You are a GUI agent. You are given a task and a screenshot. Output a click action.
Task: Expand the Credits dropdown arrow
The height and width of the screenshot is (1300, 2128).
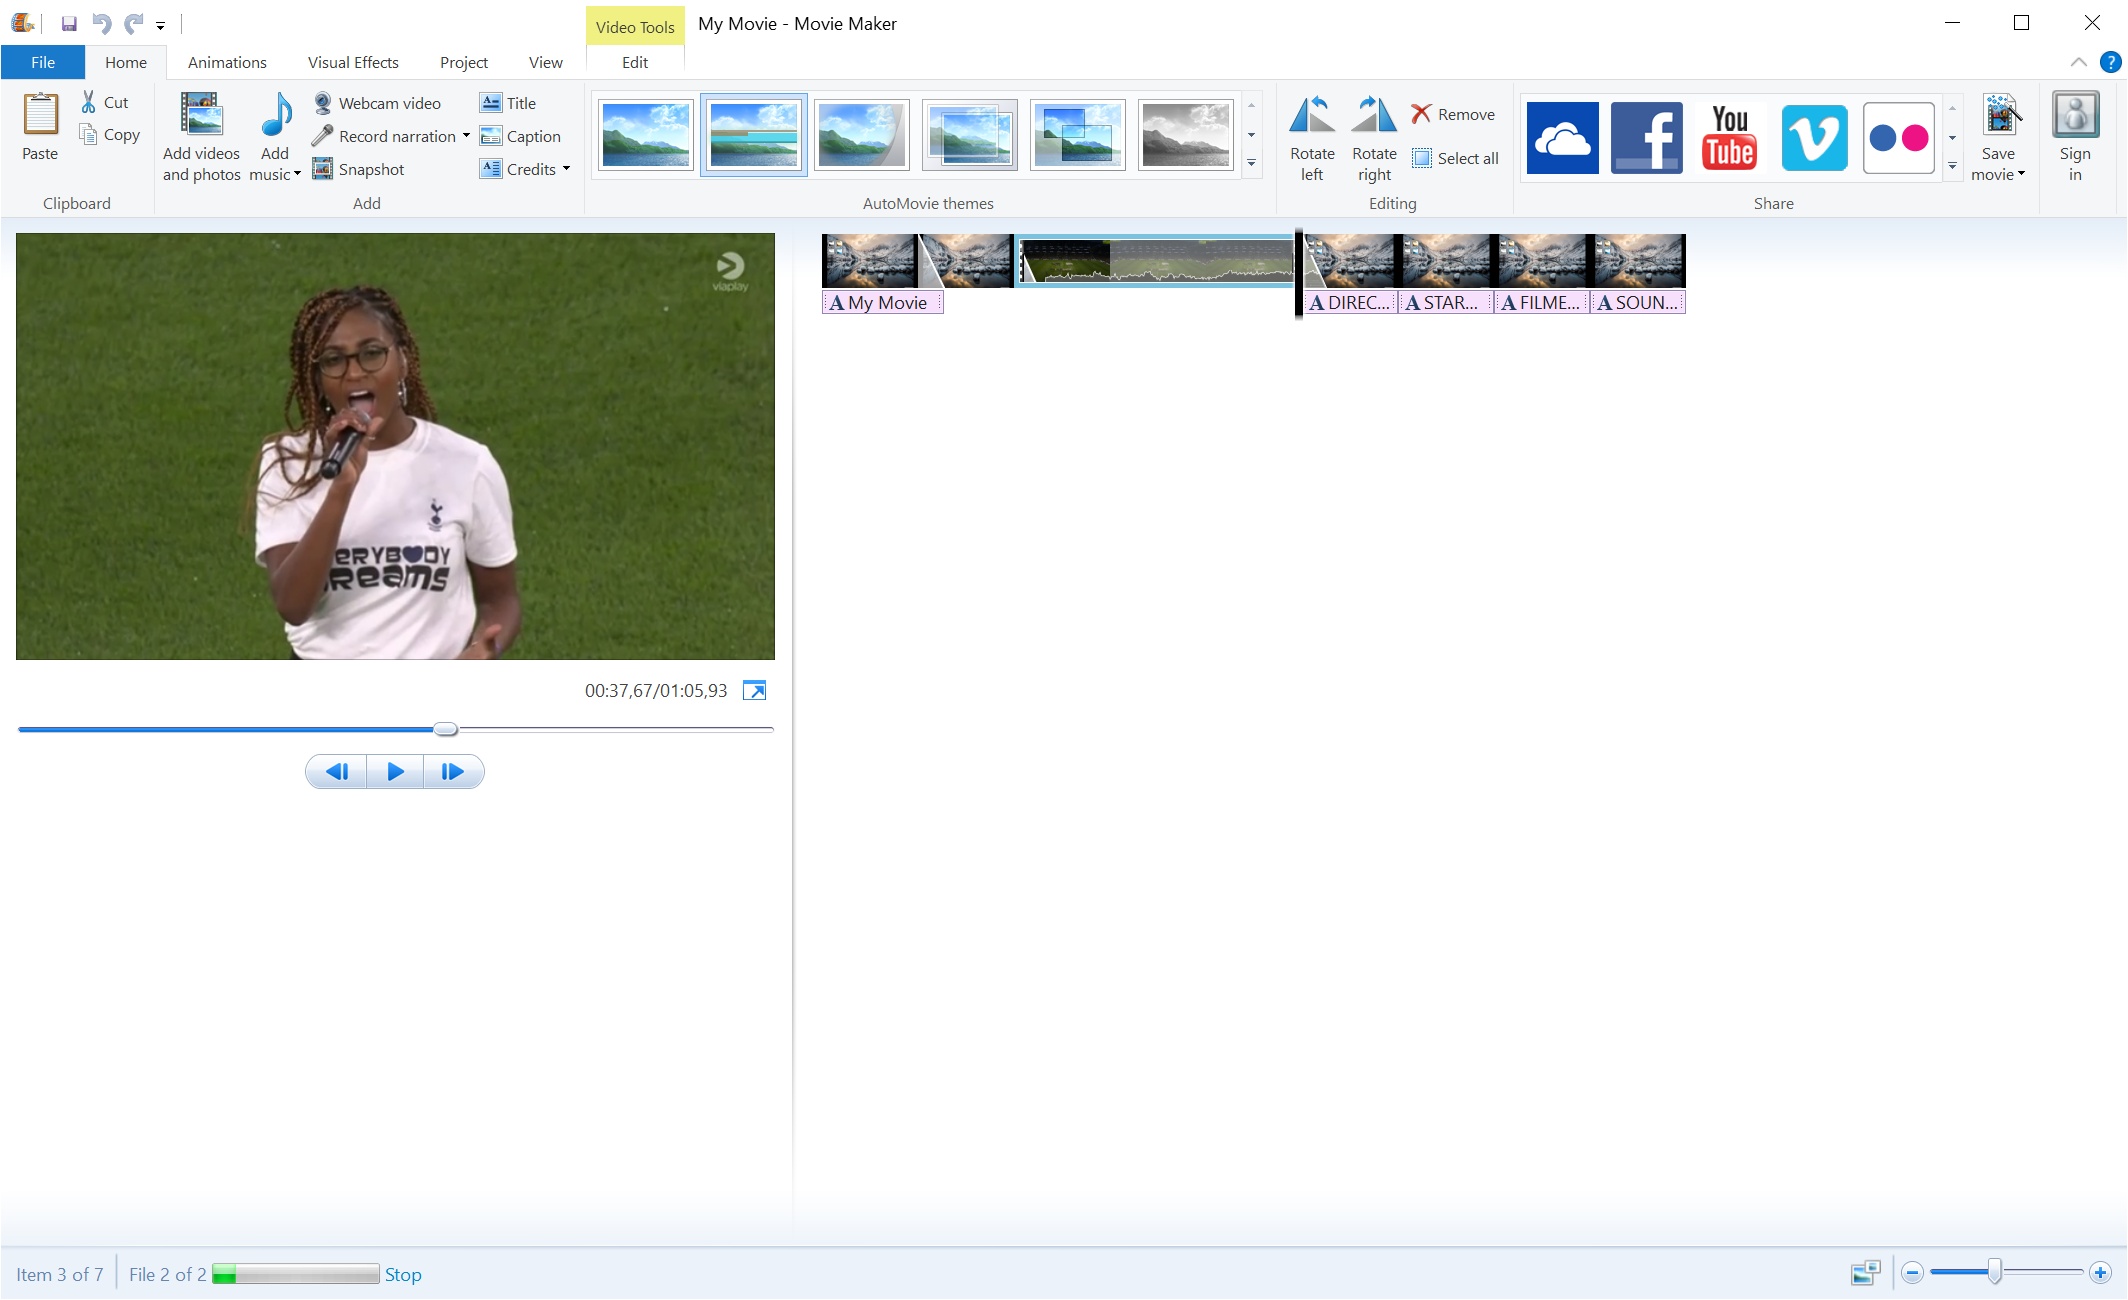570,169
